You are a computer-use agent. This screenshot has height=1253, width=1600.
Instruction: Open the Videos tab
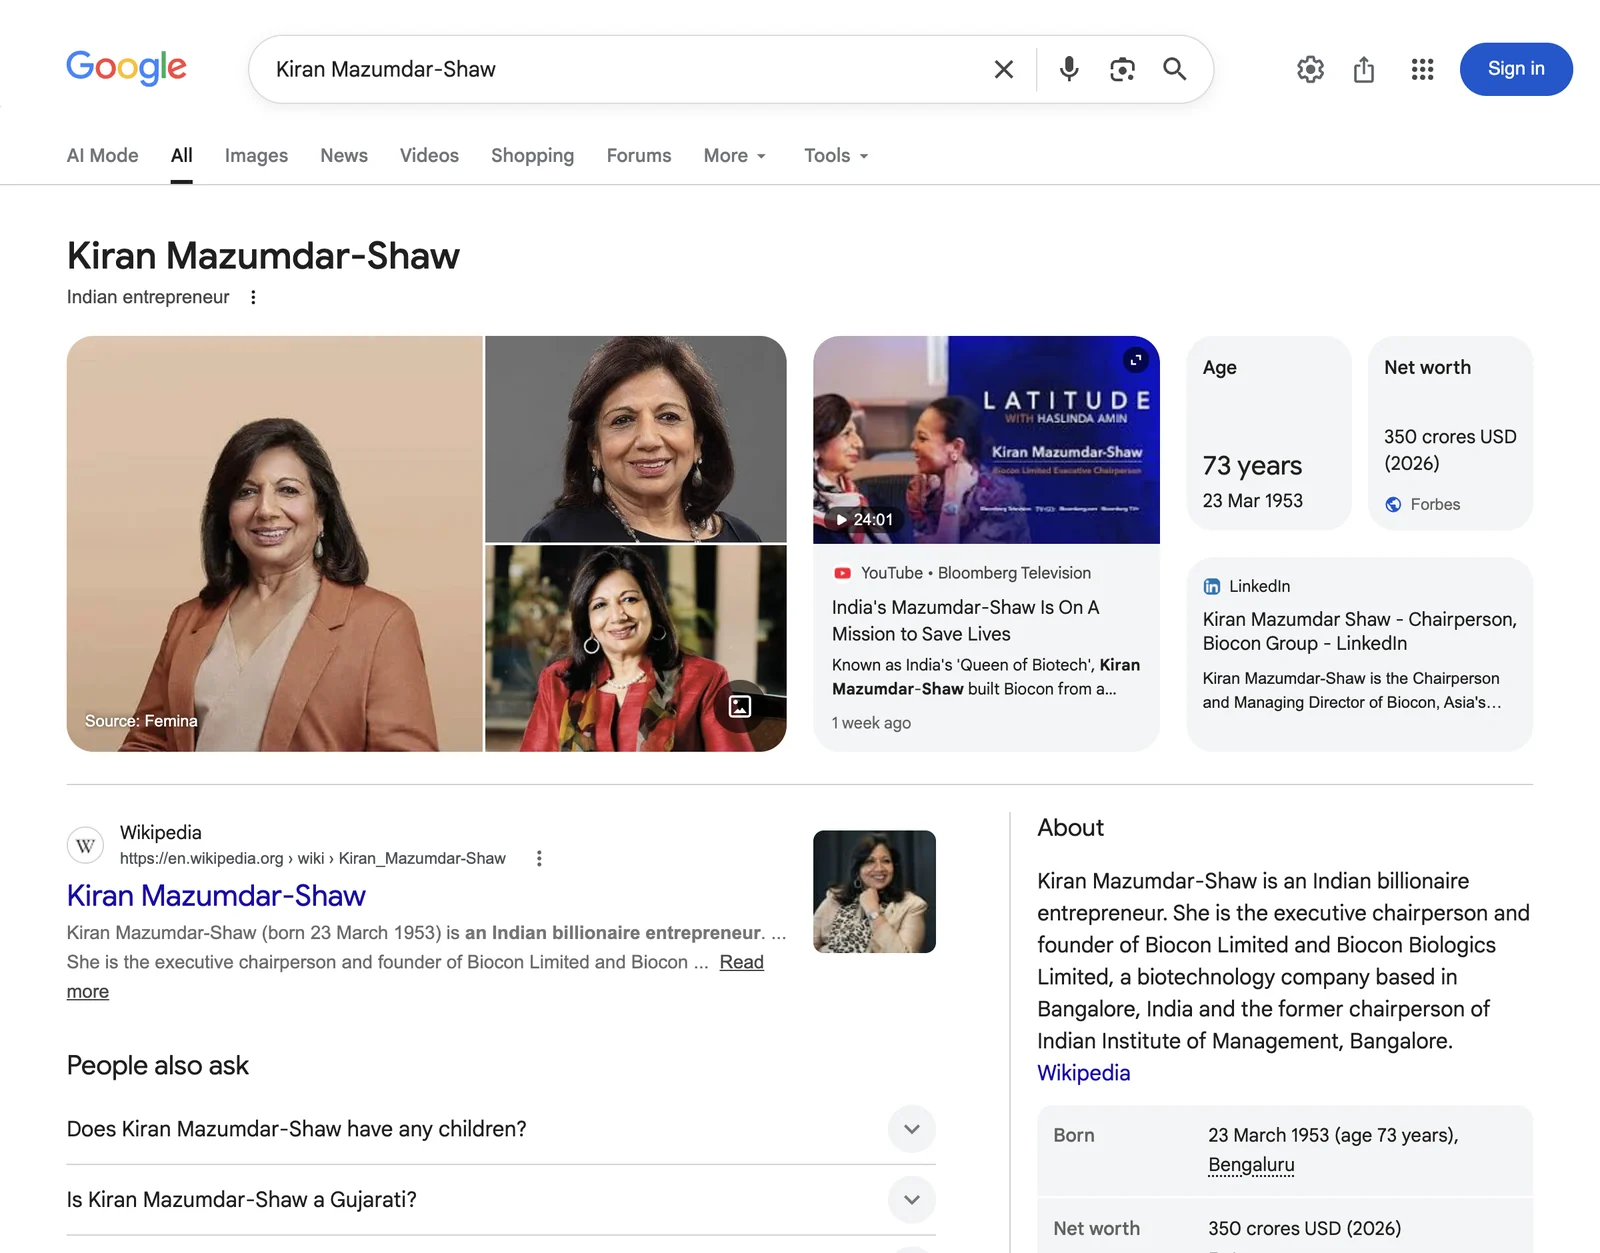[429, 155]
